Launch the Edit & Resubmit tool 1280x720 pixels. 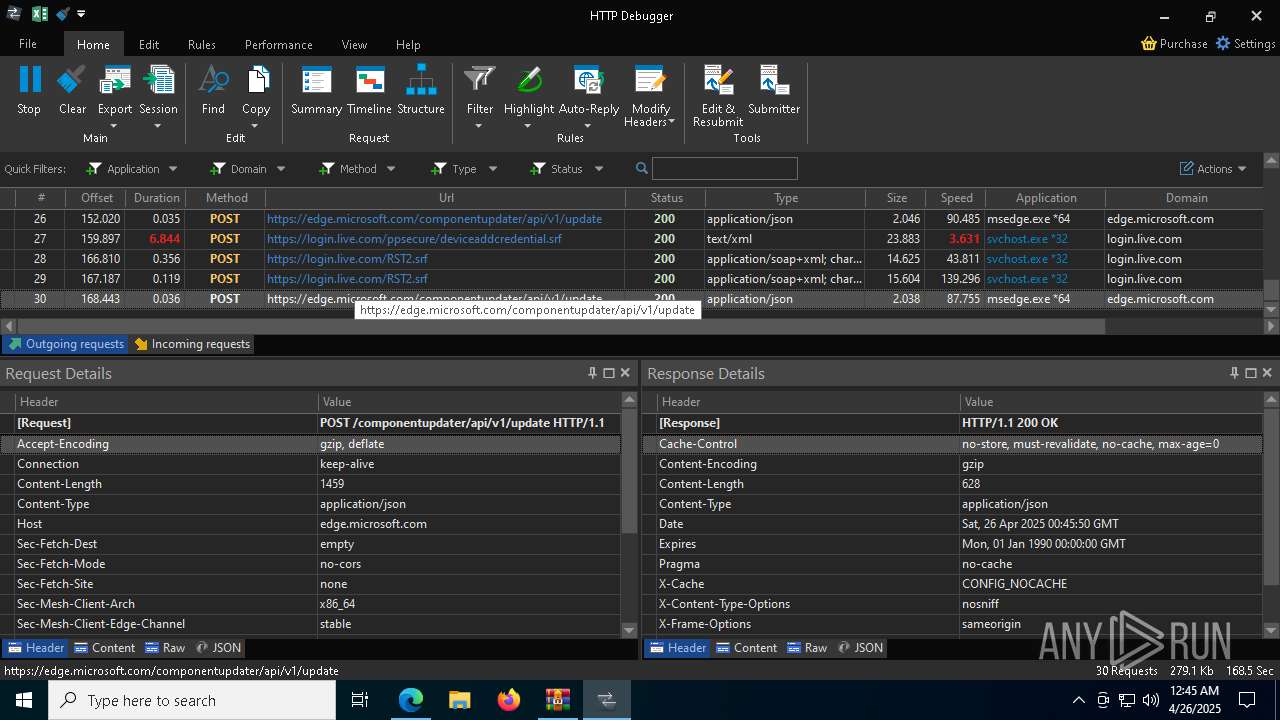click(718, 96)
